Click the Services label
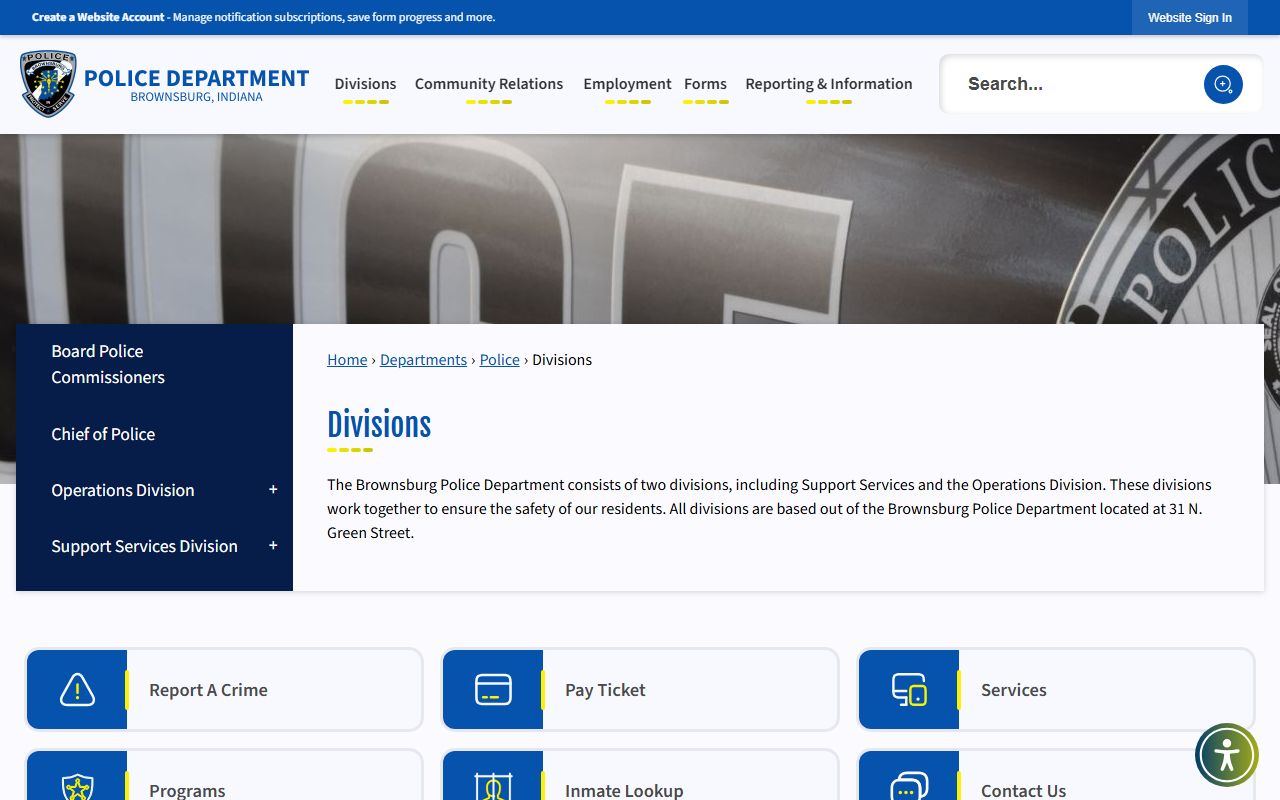The height and width of the screenshot is (800, 1280). coord(1013,690)
